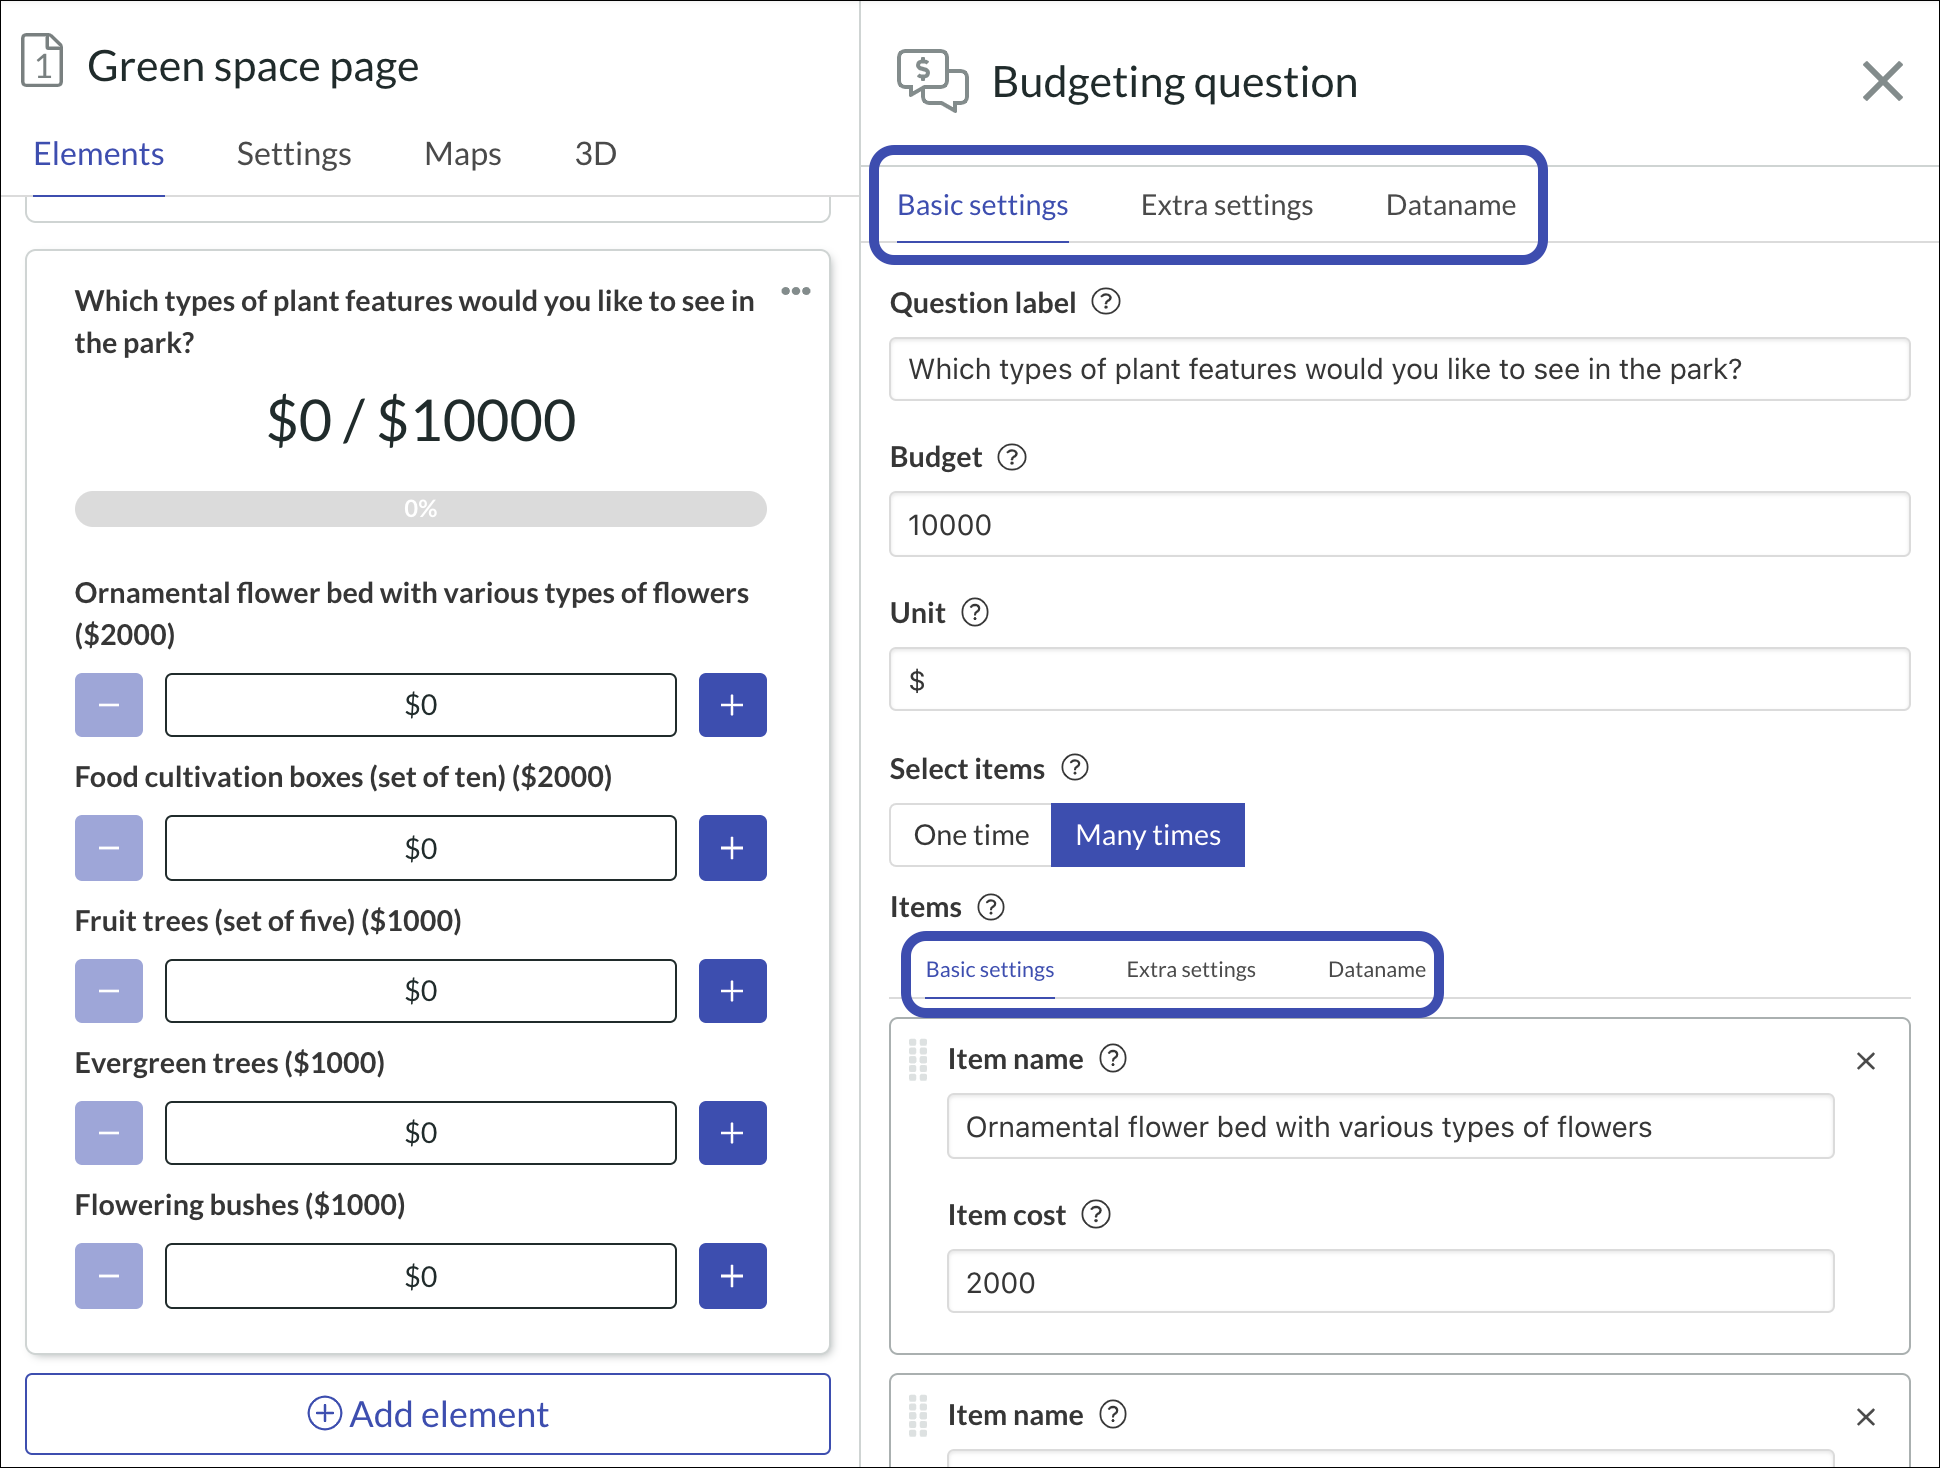Viewport: 1940px width, 1468px height.
Task: Switch to the Elements tab
Action: click(x=99, y=154)
